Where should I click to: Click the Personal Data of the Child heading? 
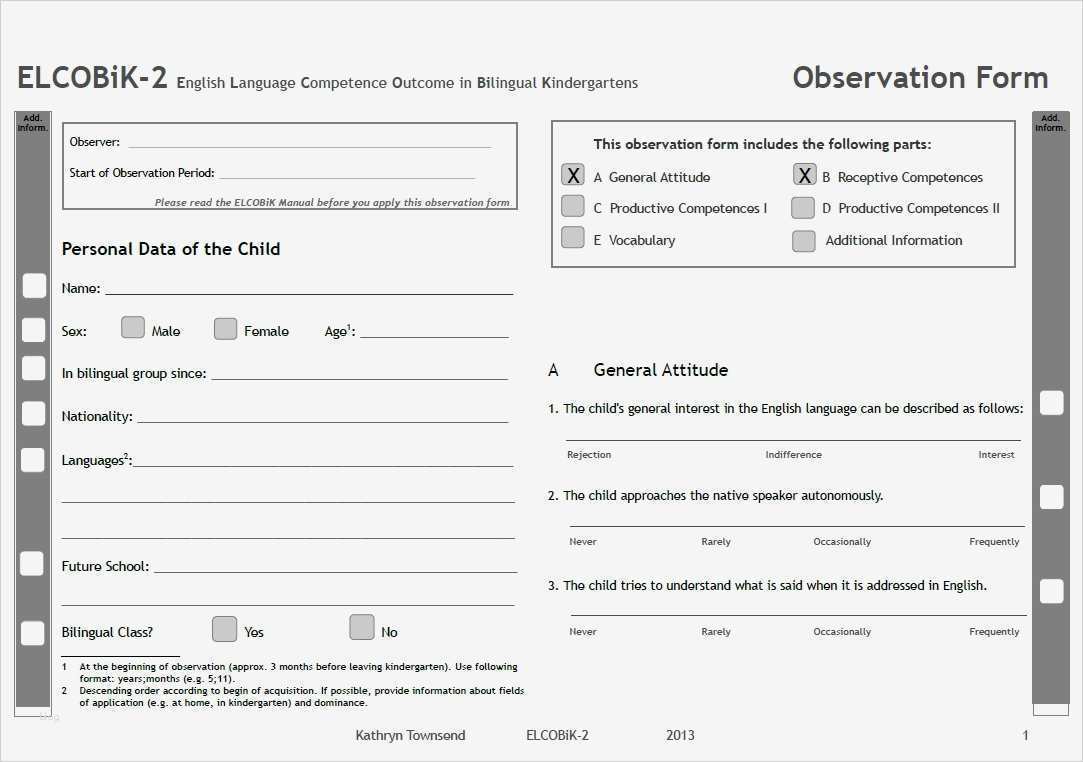171,249
